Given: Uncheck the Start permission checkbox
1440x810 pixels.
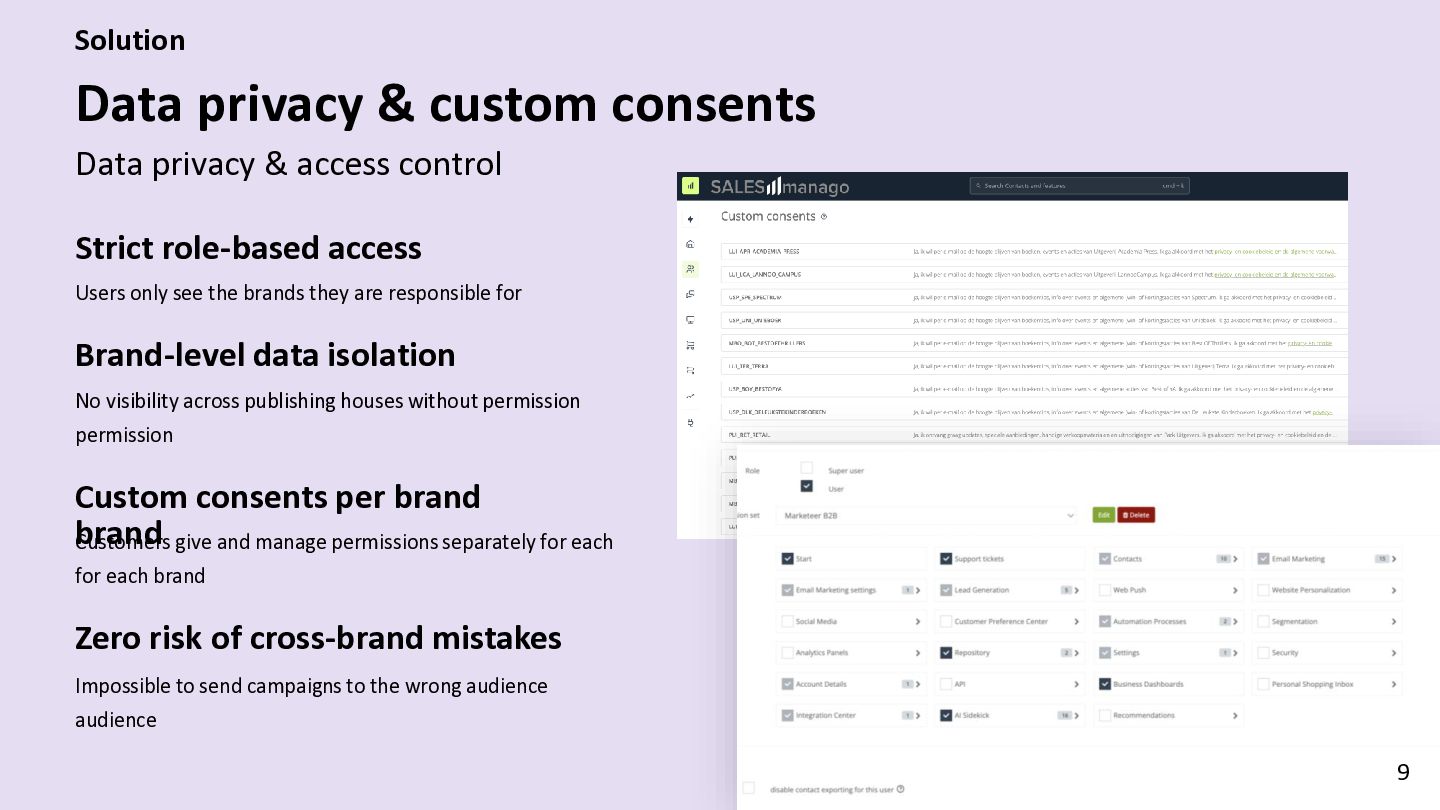Looking at the screenshot, I should coord(788,559).
